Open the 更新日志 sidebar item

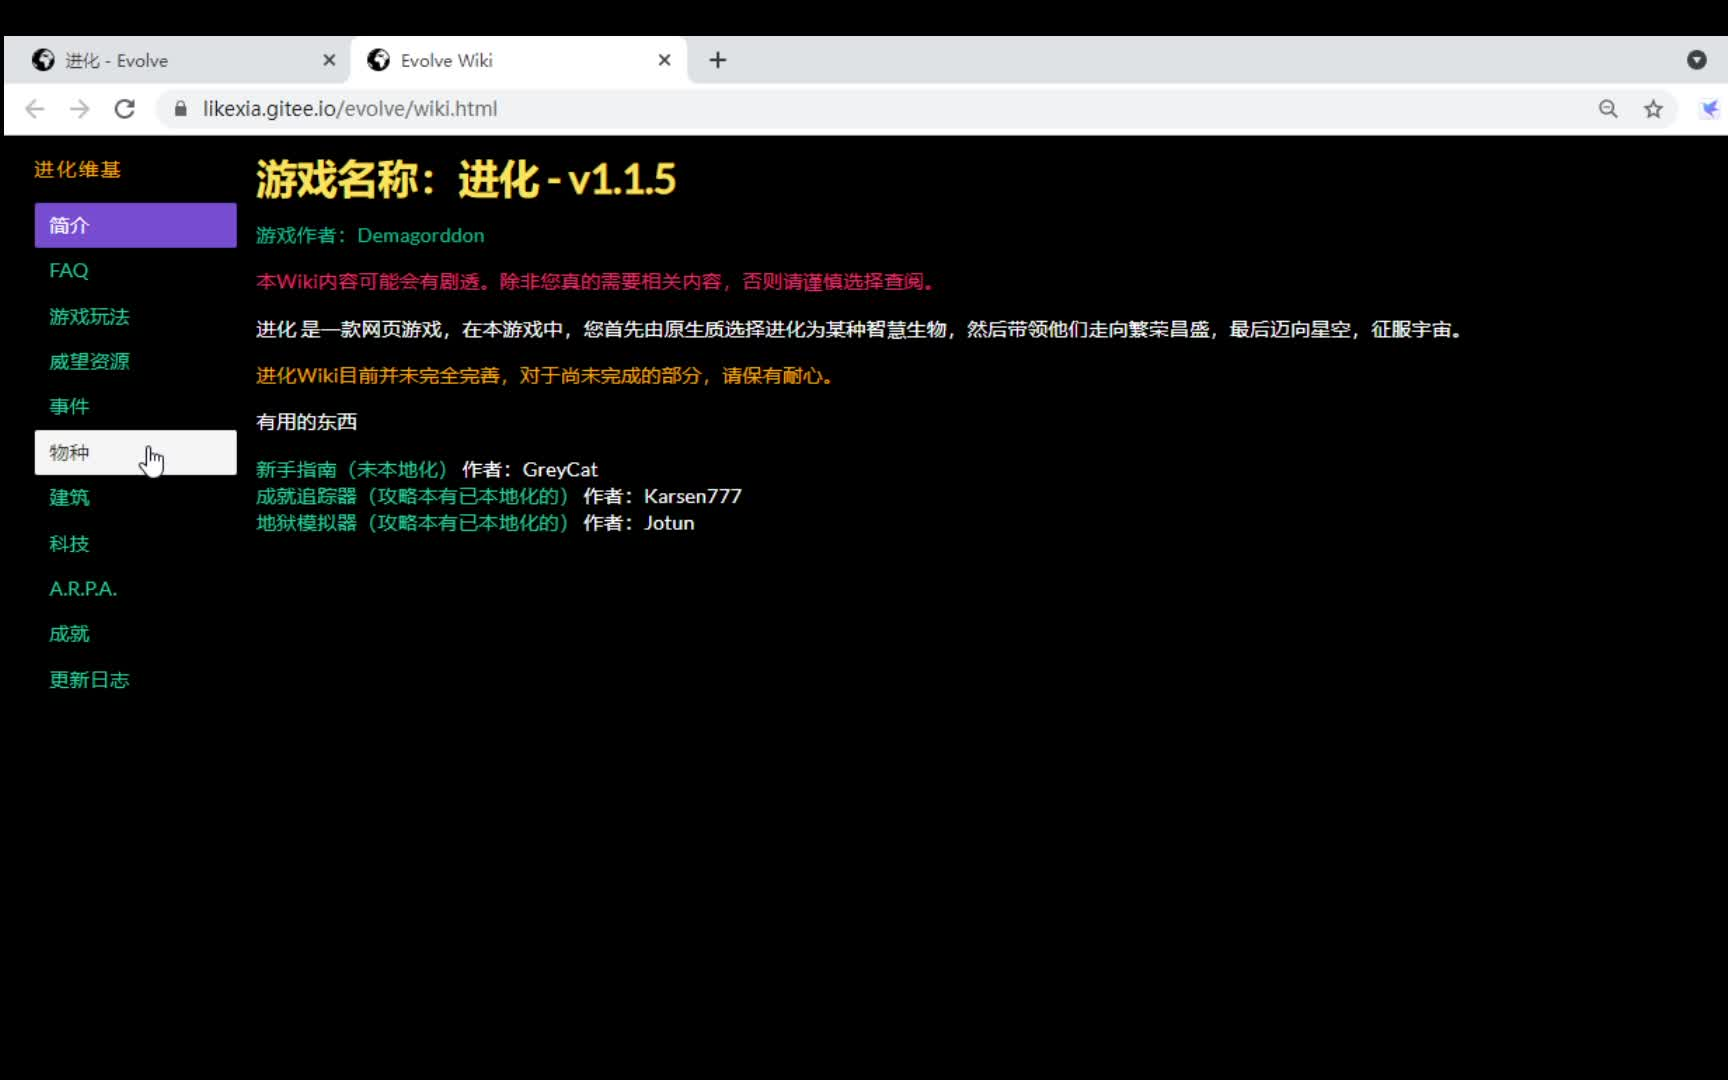coord(135,680)
